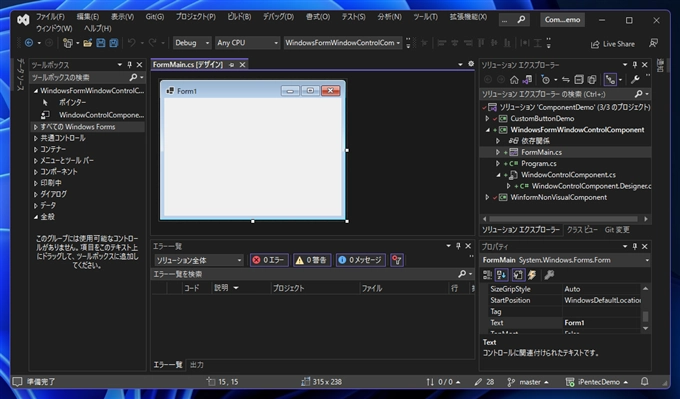
Task: Click the Live Share button
Action: pos(612,44)
